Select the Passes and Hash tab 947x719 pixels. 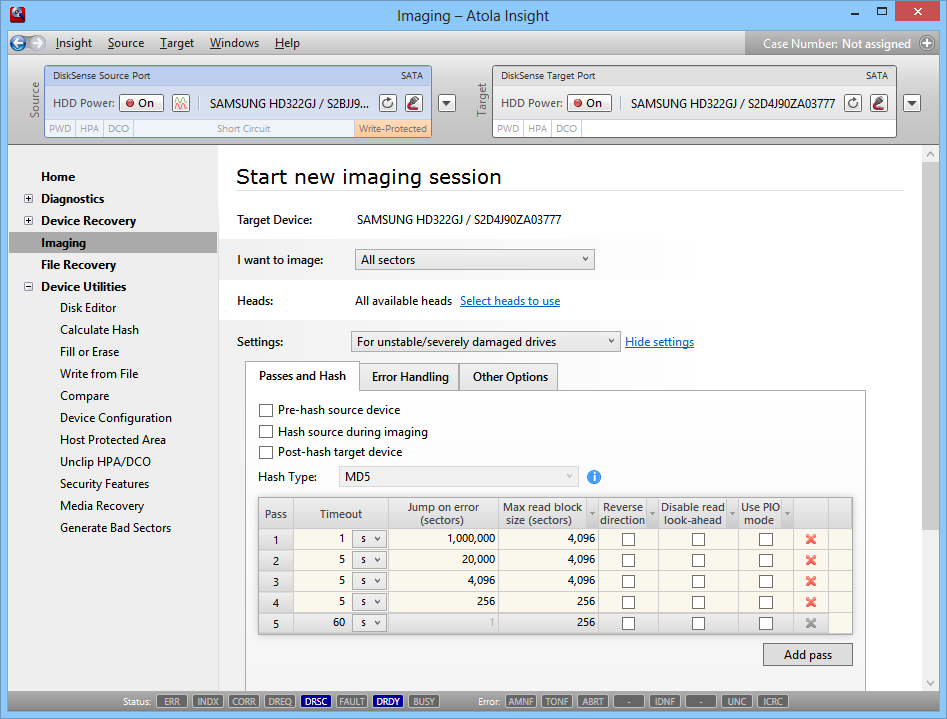[303, 376]
